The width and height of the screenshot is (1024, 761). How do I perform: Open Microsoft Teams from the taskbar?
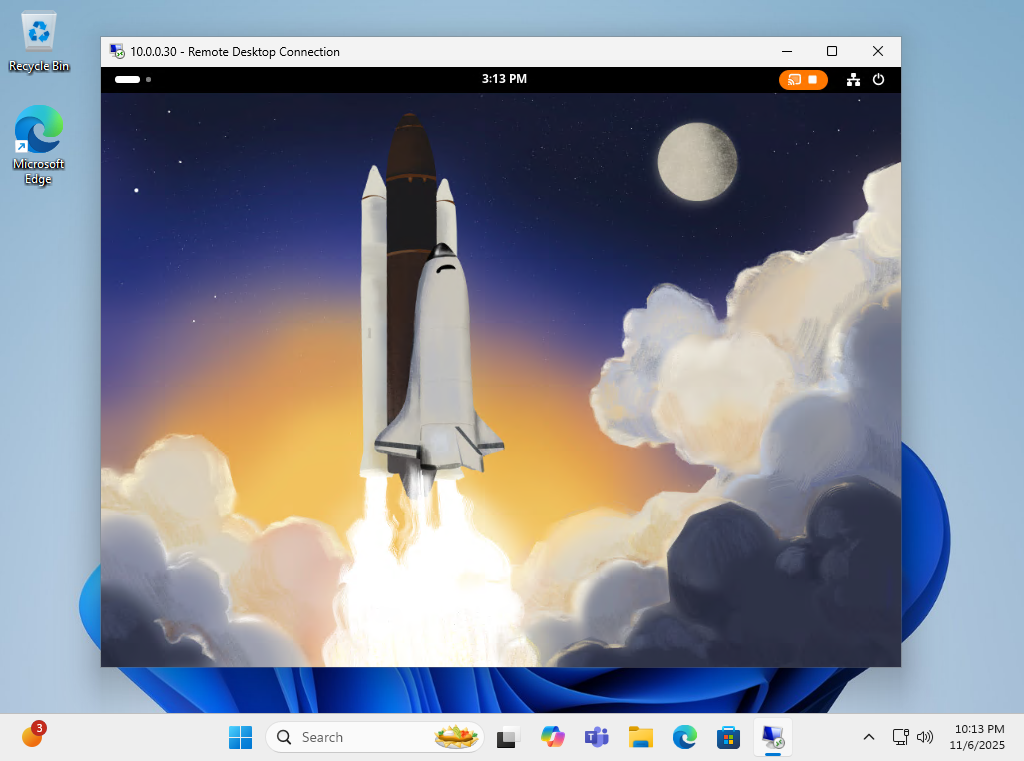point(596,737)
